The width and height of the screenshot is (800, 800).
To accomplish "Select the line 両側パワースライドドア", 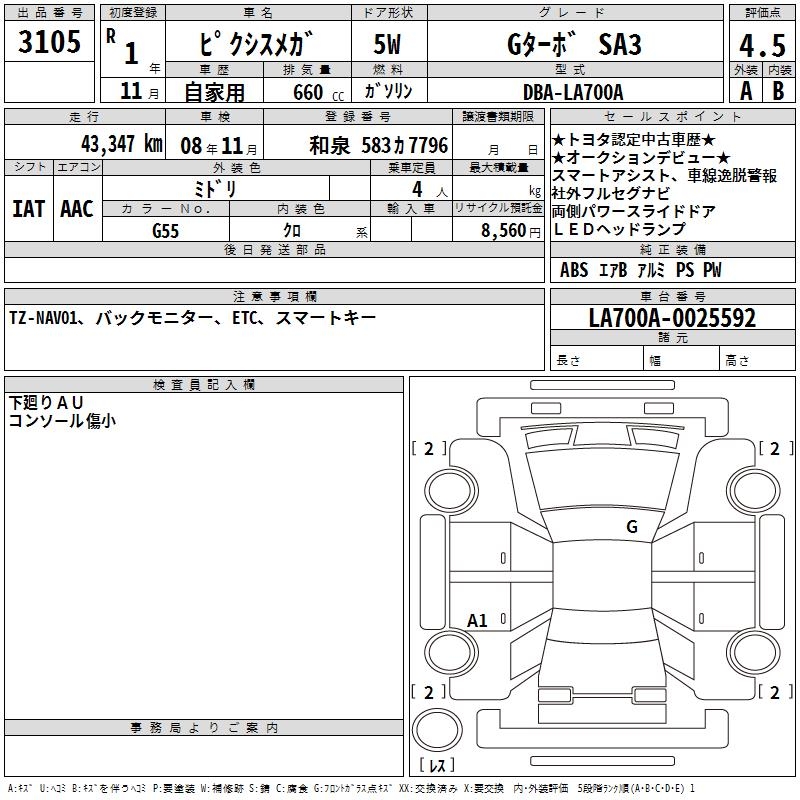I will coord(634,211).
